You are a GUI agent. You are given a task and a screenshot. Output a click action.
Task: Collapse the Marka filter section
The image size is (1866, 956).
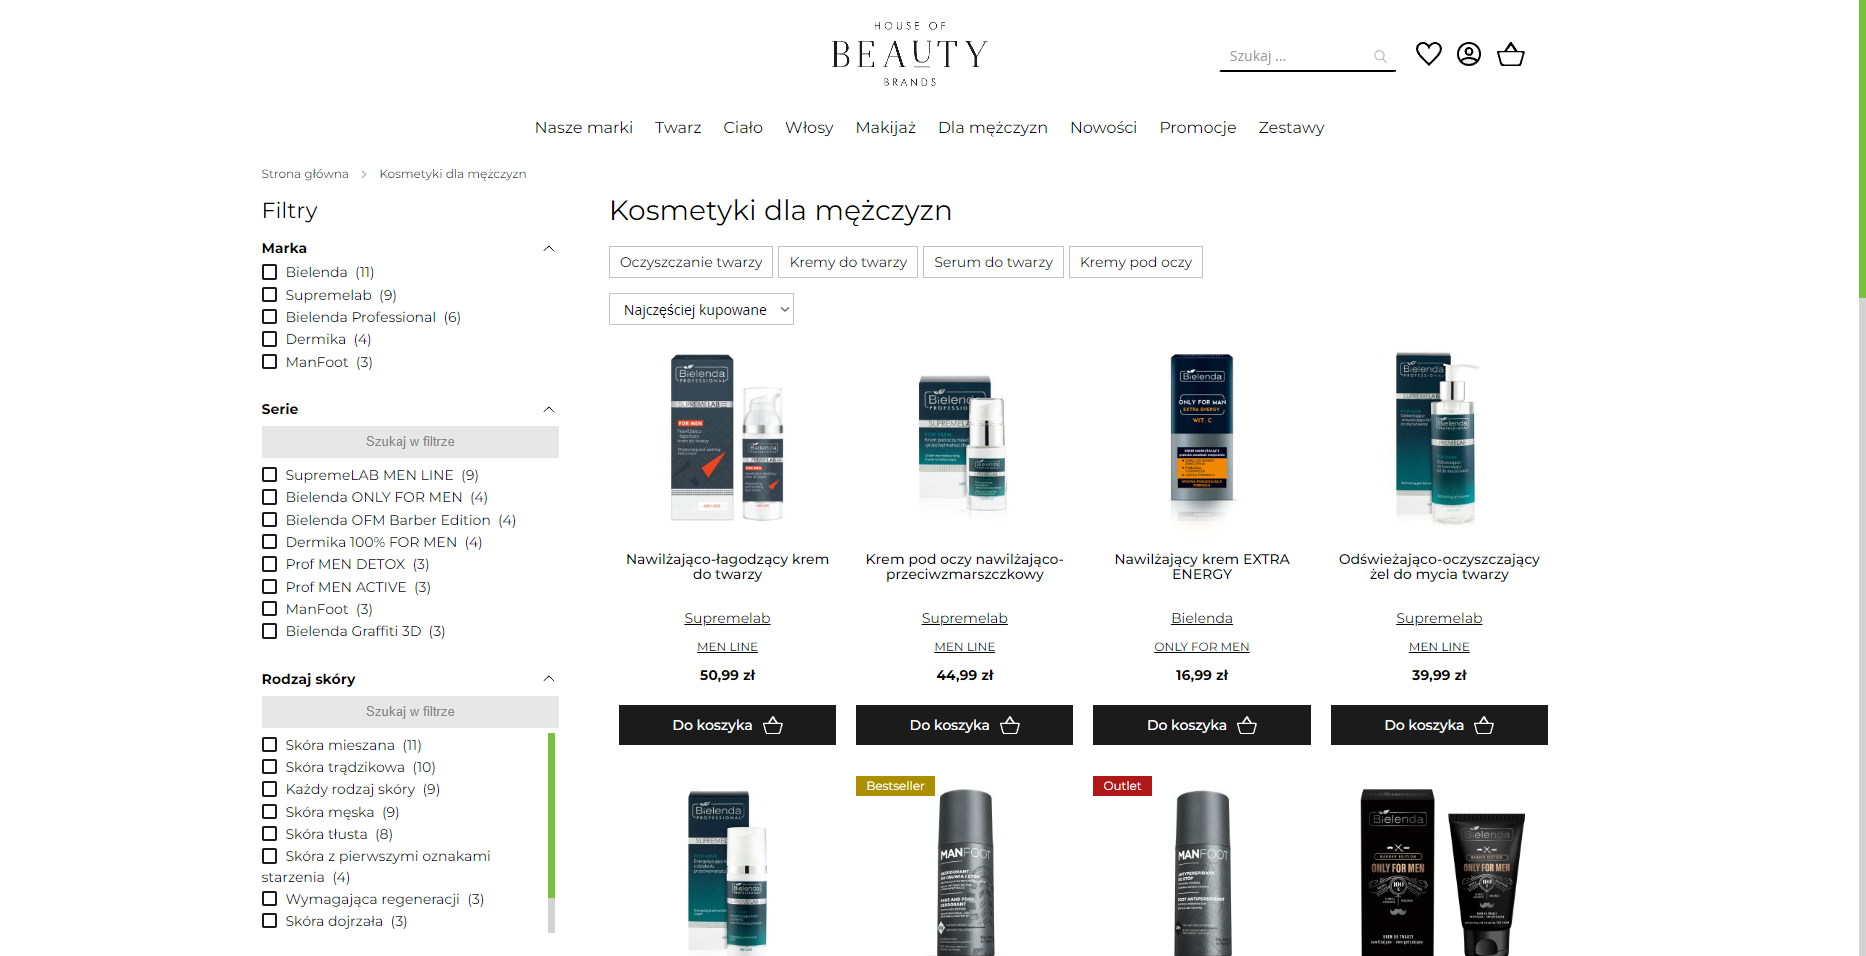pos(548,248)
